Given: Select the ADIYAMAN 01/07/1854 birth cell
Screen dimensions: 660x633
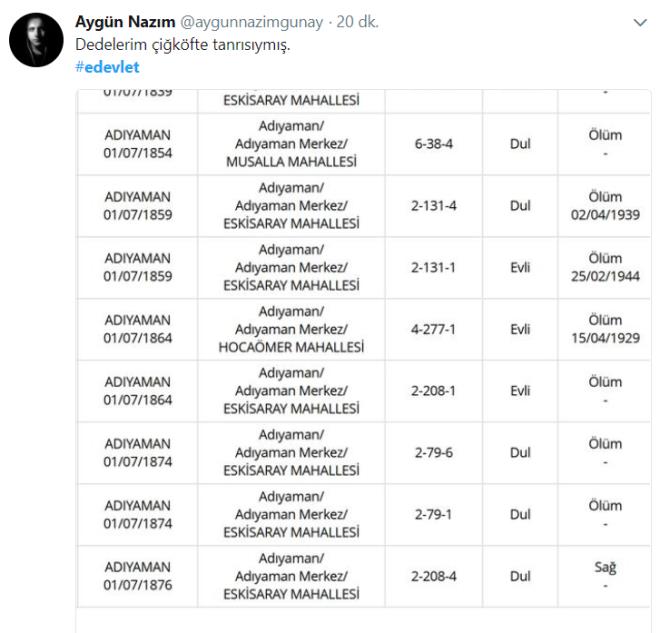Looking at the screenshot, I should click(138, 144).
